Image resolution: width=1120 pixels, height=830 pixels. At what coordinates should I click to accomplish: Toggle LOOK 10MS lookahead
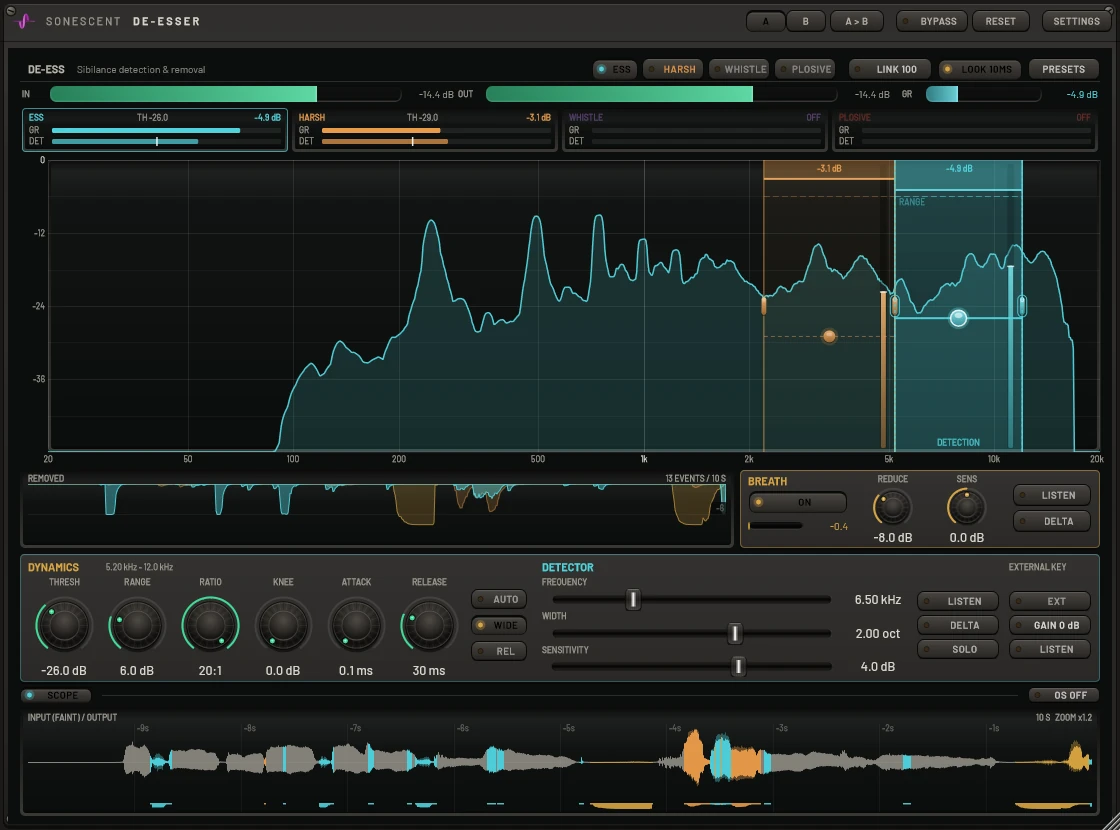point(979,69)
